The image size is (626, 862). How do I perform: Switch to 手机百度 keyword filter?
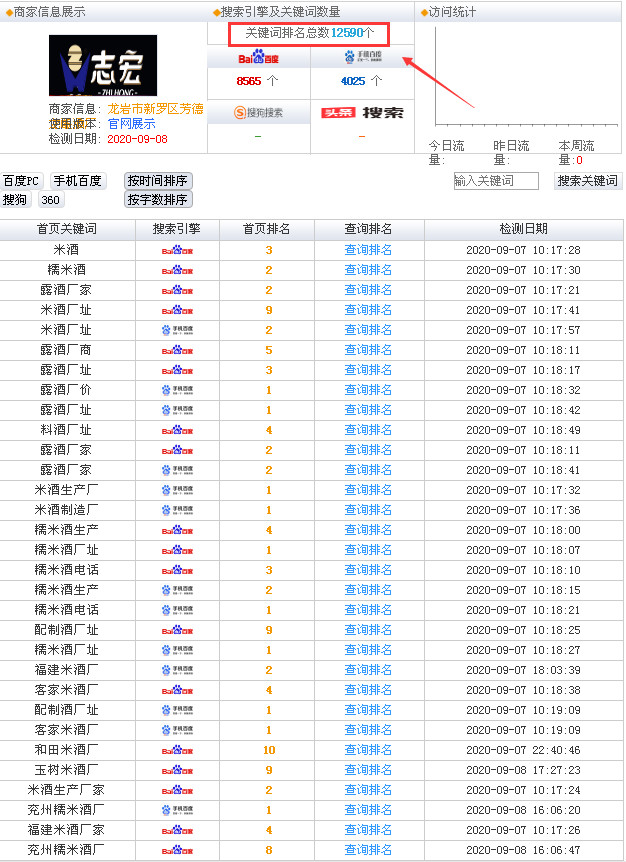pos(77,181)
